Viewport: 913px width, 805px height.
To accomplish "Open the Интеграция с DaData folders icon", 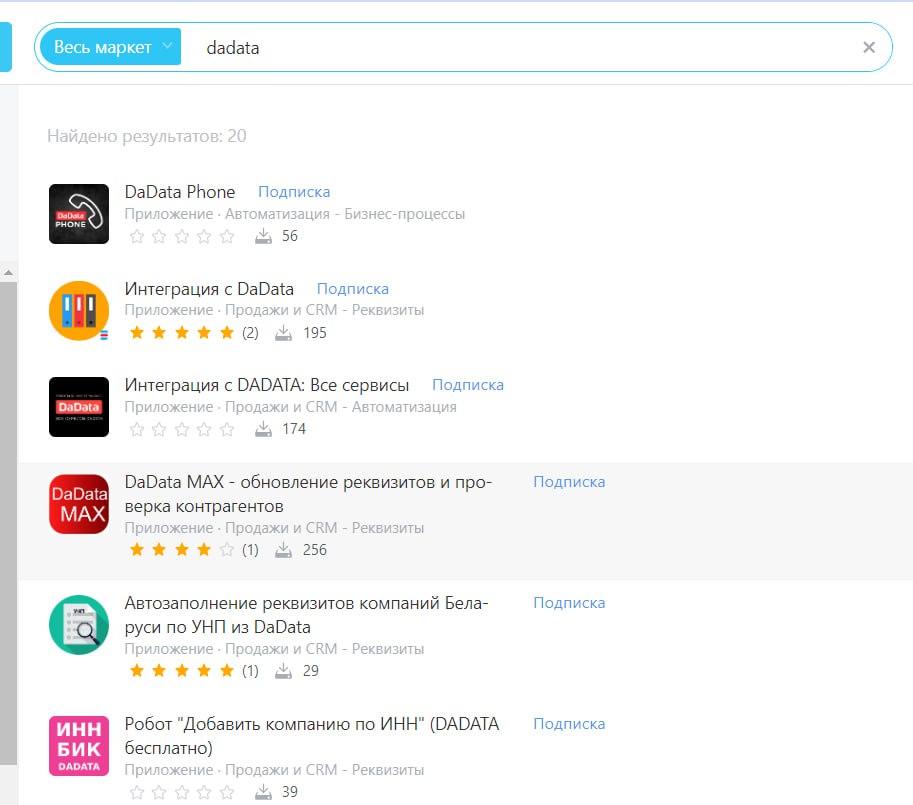I will click(79, 310).
